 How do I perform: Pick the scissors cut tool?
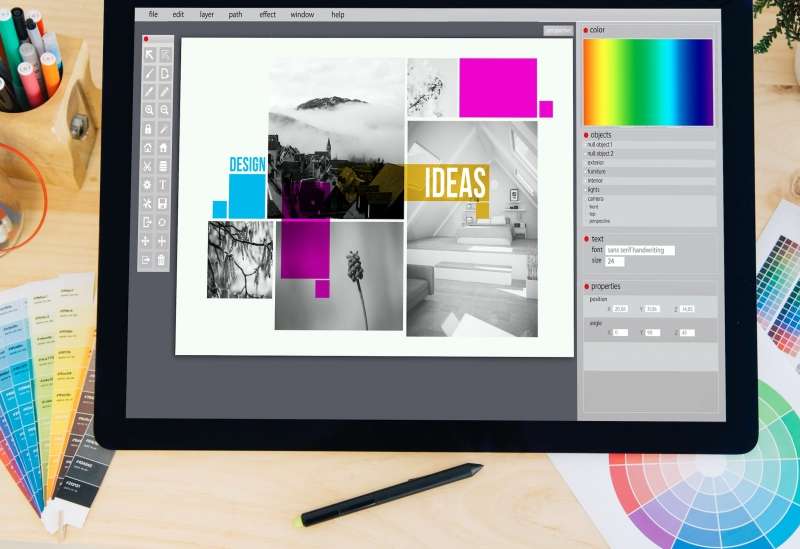click(x=148, y=166)
